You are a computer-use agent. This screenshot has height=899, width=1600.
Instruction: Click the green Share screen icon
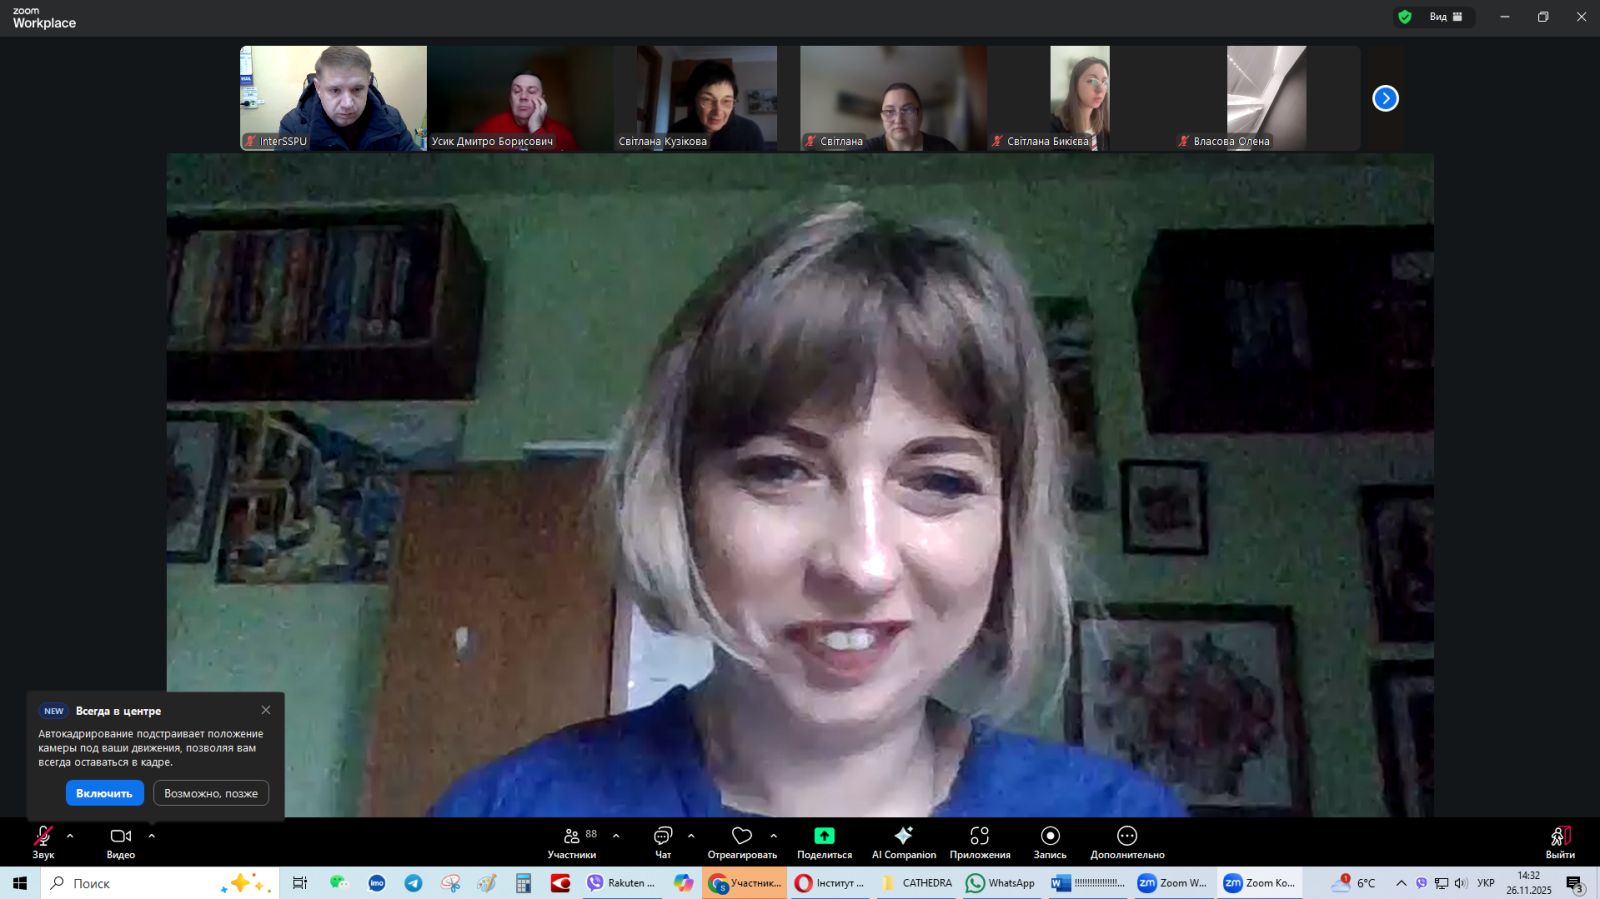824,836
